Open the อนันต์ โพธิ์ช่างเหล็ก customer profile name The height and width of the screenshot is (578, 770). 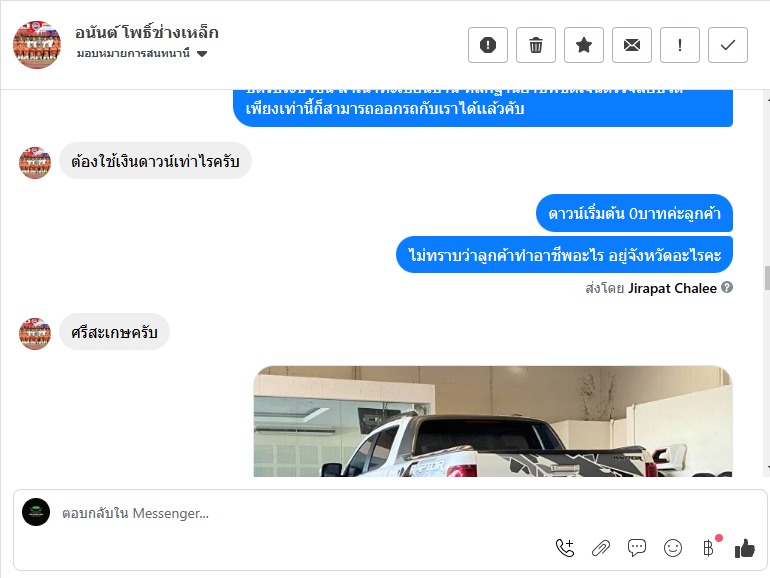(x=147, y=33)
